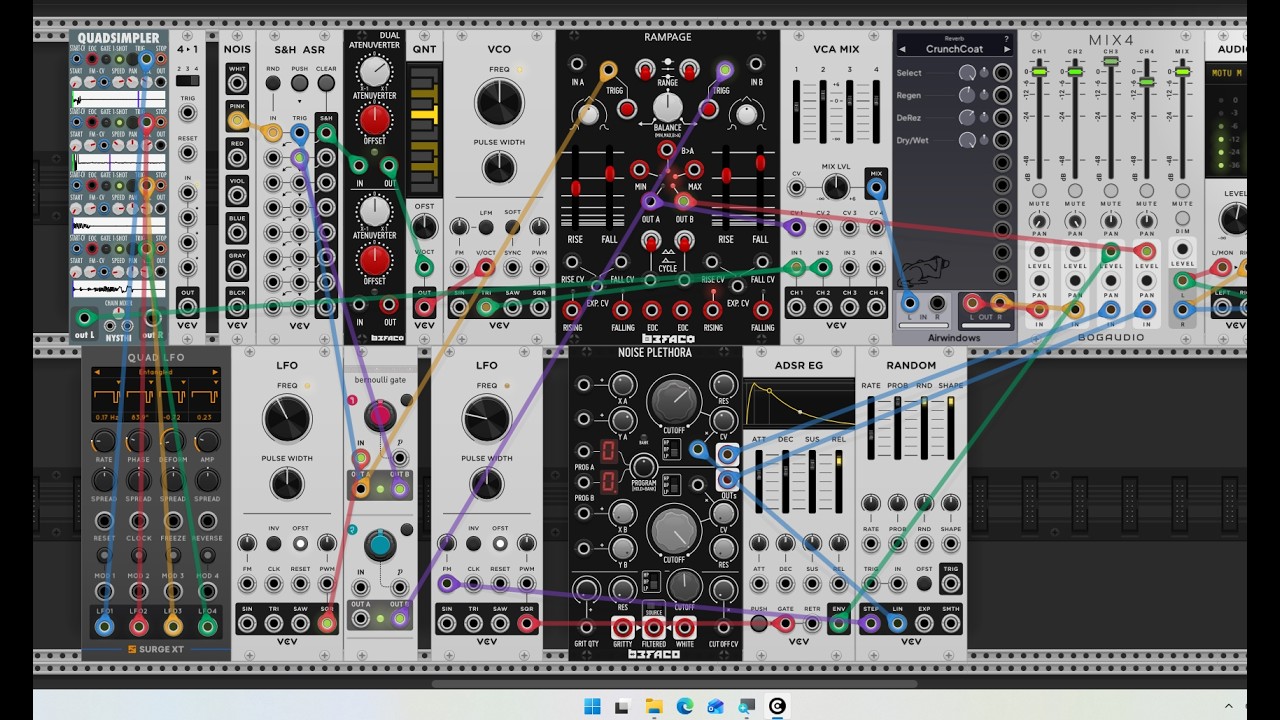This screenshot has width=1280, height=720.
Task: Click the CrunchCoat Select knob
Action: pyautogui.click(x=967, y=73)
